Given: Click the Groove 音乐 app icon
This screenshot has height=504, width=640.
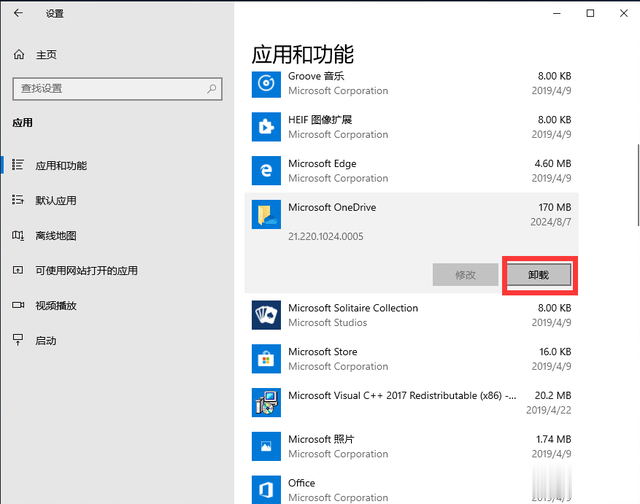Looking at the screenshot, I should coord(266,83).
